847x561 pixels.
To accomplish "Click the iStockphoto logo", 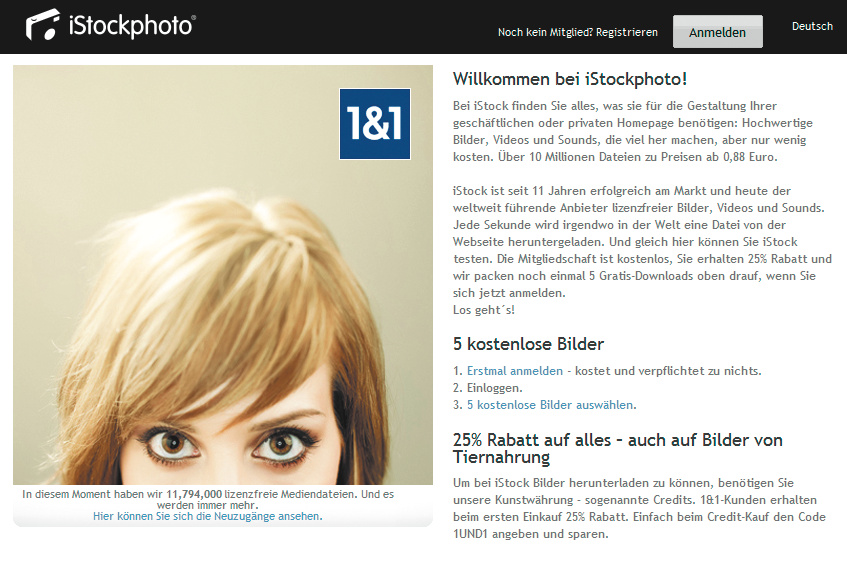I will tap(111, 25).
